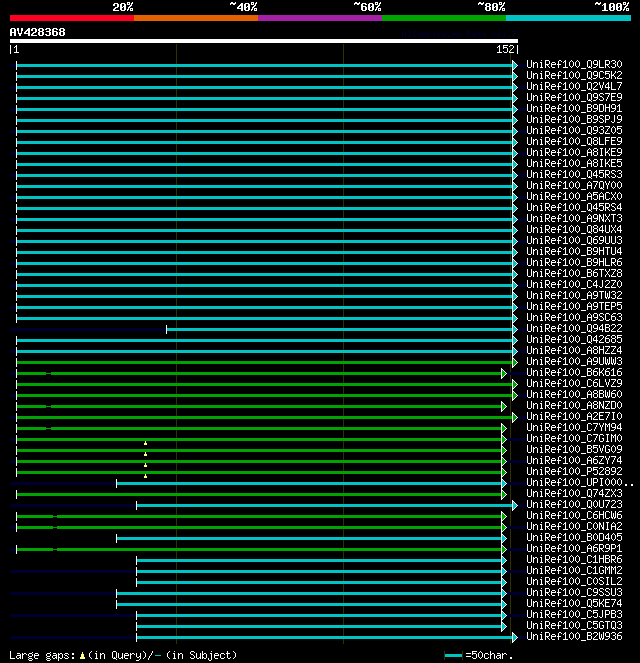Click the red 20% identity legend segment
640x663 pixels.
[x=72, y=18]
